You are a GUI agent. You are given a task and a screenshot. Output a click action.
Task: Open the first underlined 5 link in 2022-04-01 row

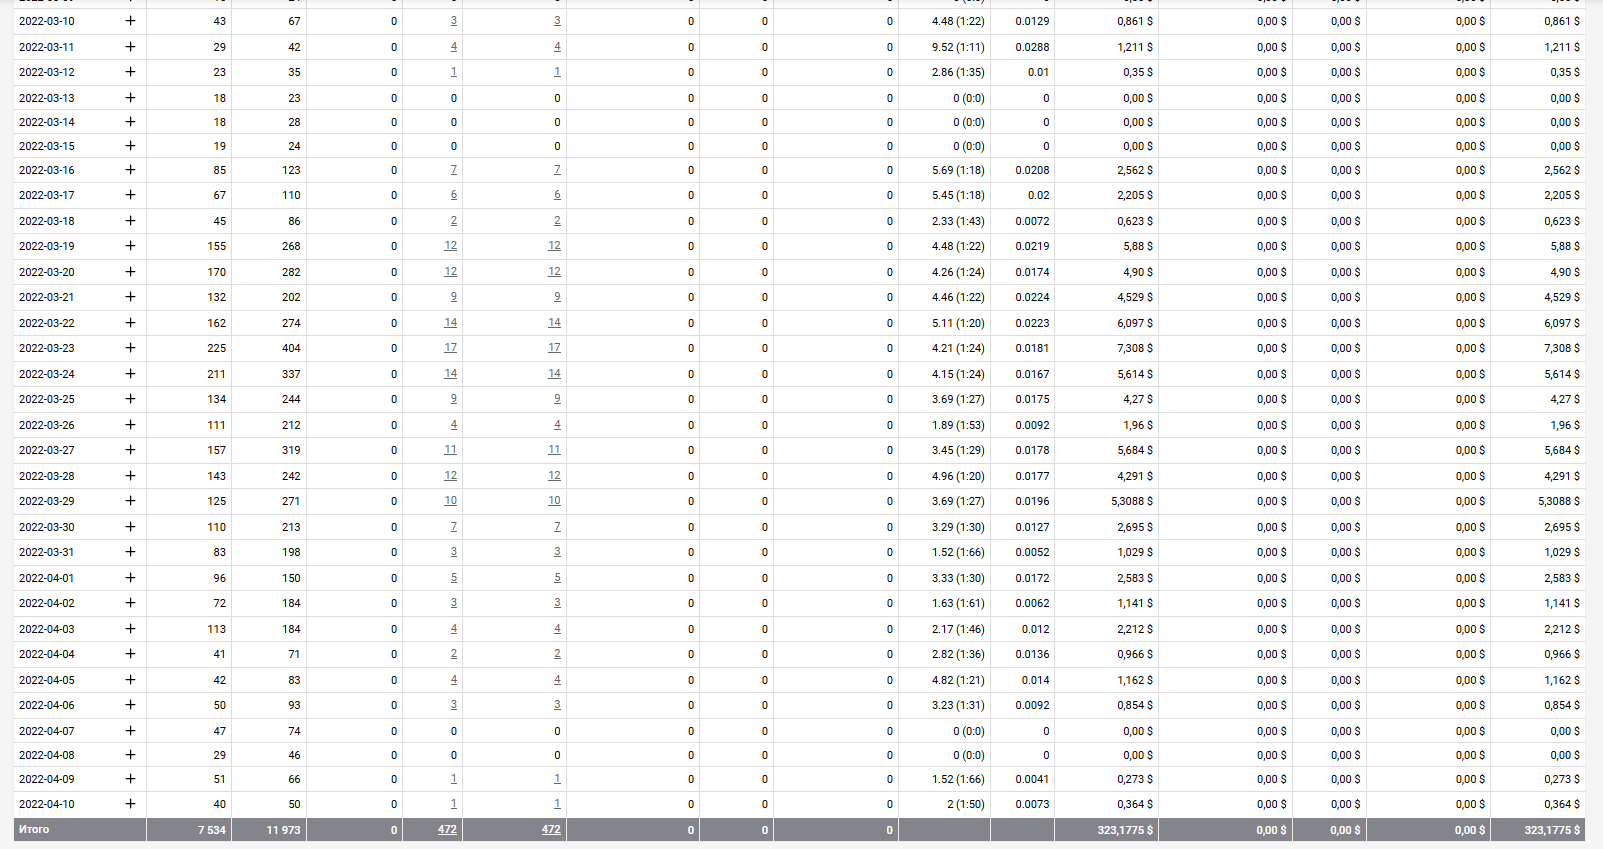(454, 578)
